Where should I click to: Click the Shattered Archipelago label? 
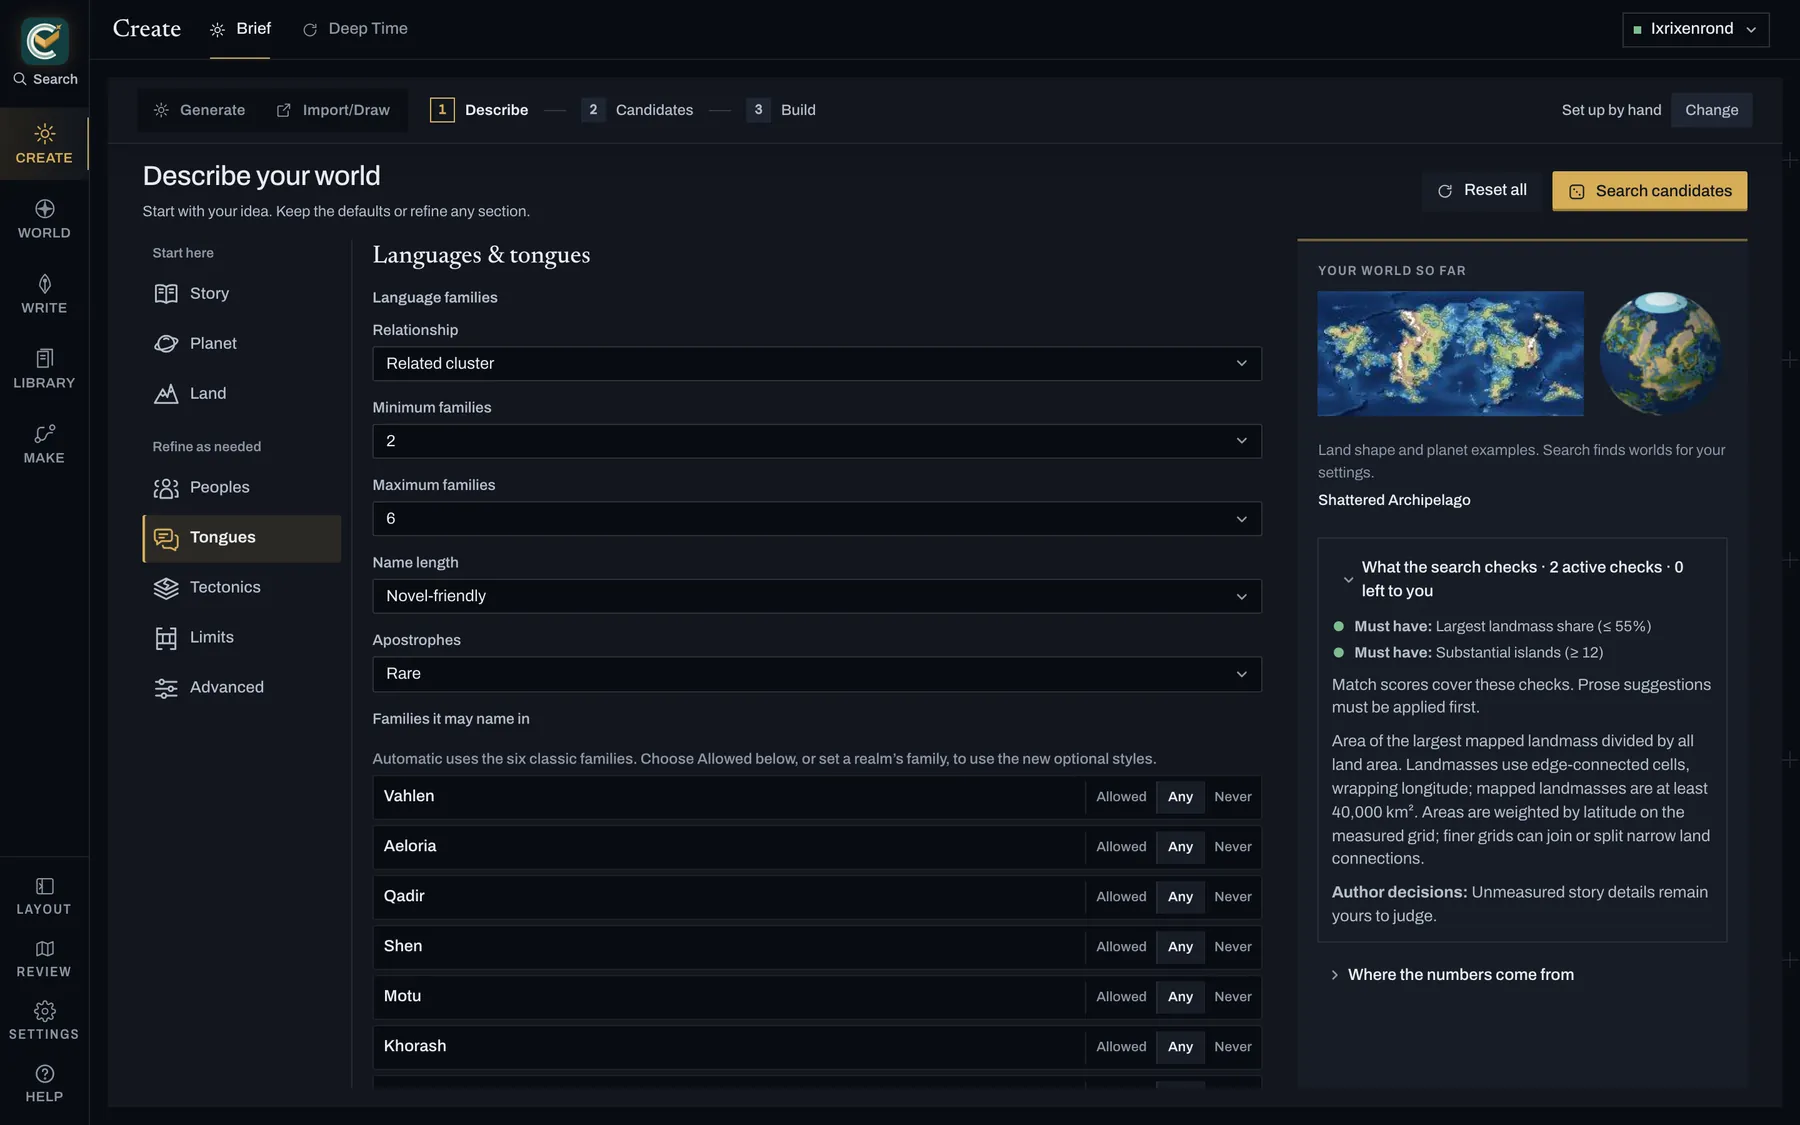tap(1394, 500)
